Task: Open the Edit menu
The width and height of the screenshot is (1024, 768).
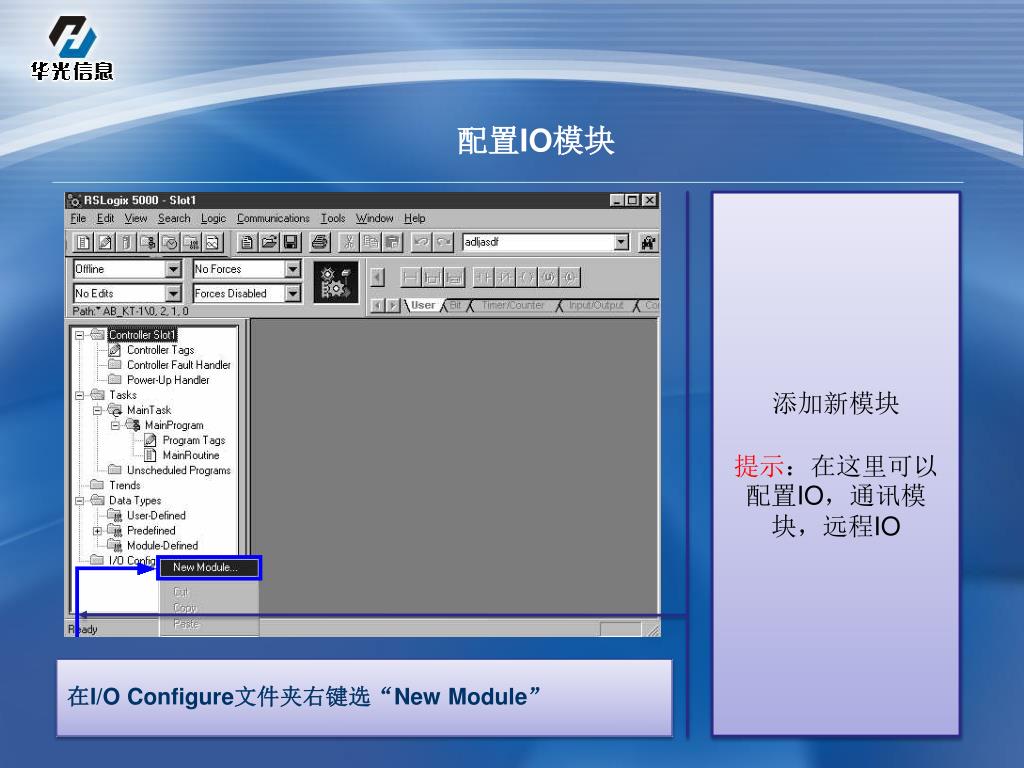Action: click(105, 218)
